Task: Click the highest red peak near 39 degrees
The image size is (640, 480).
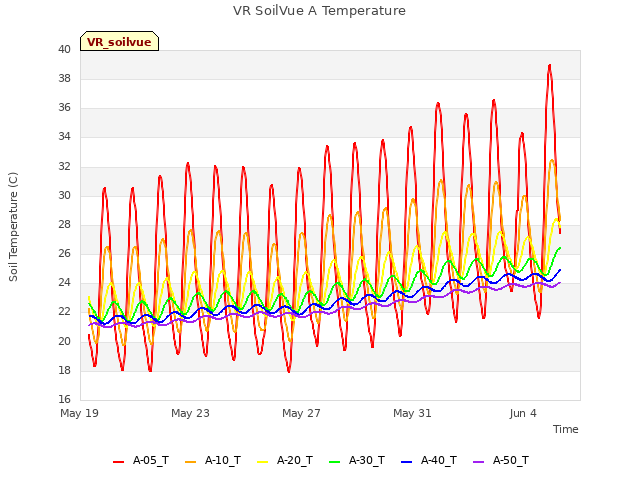Action: [x=550, y=65]
